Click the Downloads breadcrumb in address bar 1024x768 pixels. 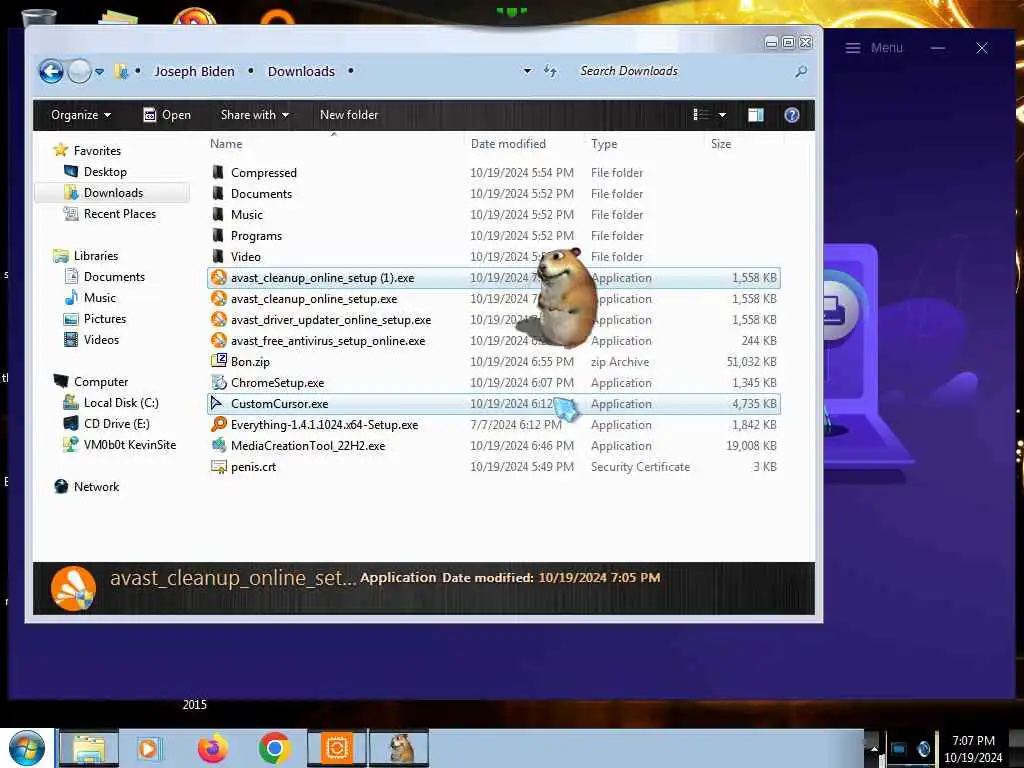pyautogui.click(x=301, y=71)
